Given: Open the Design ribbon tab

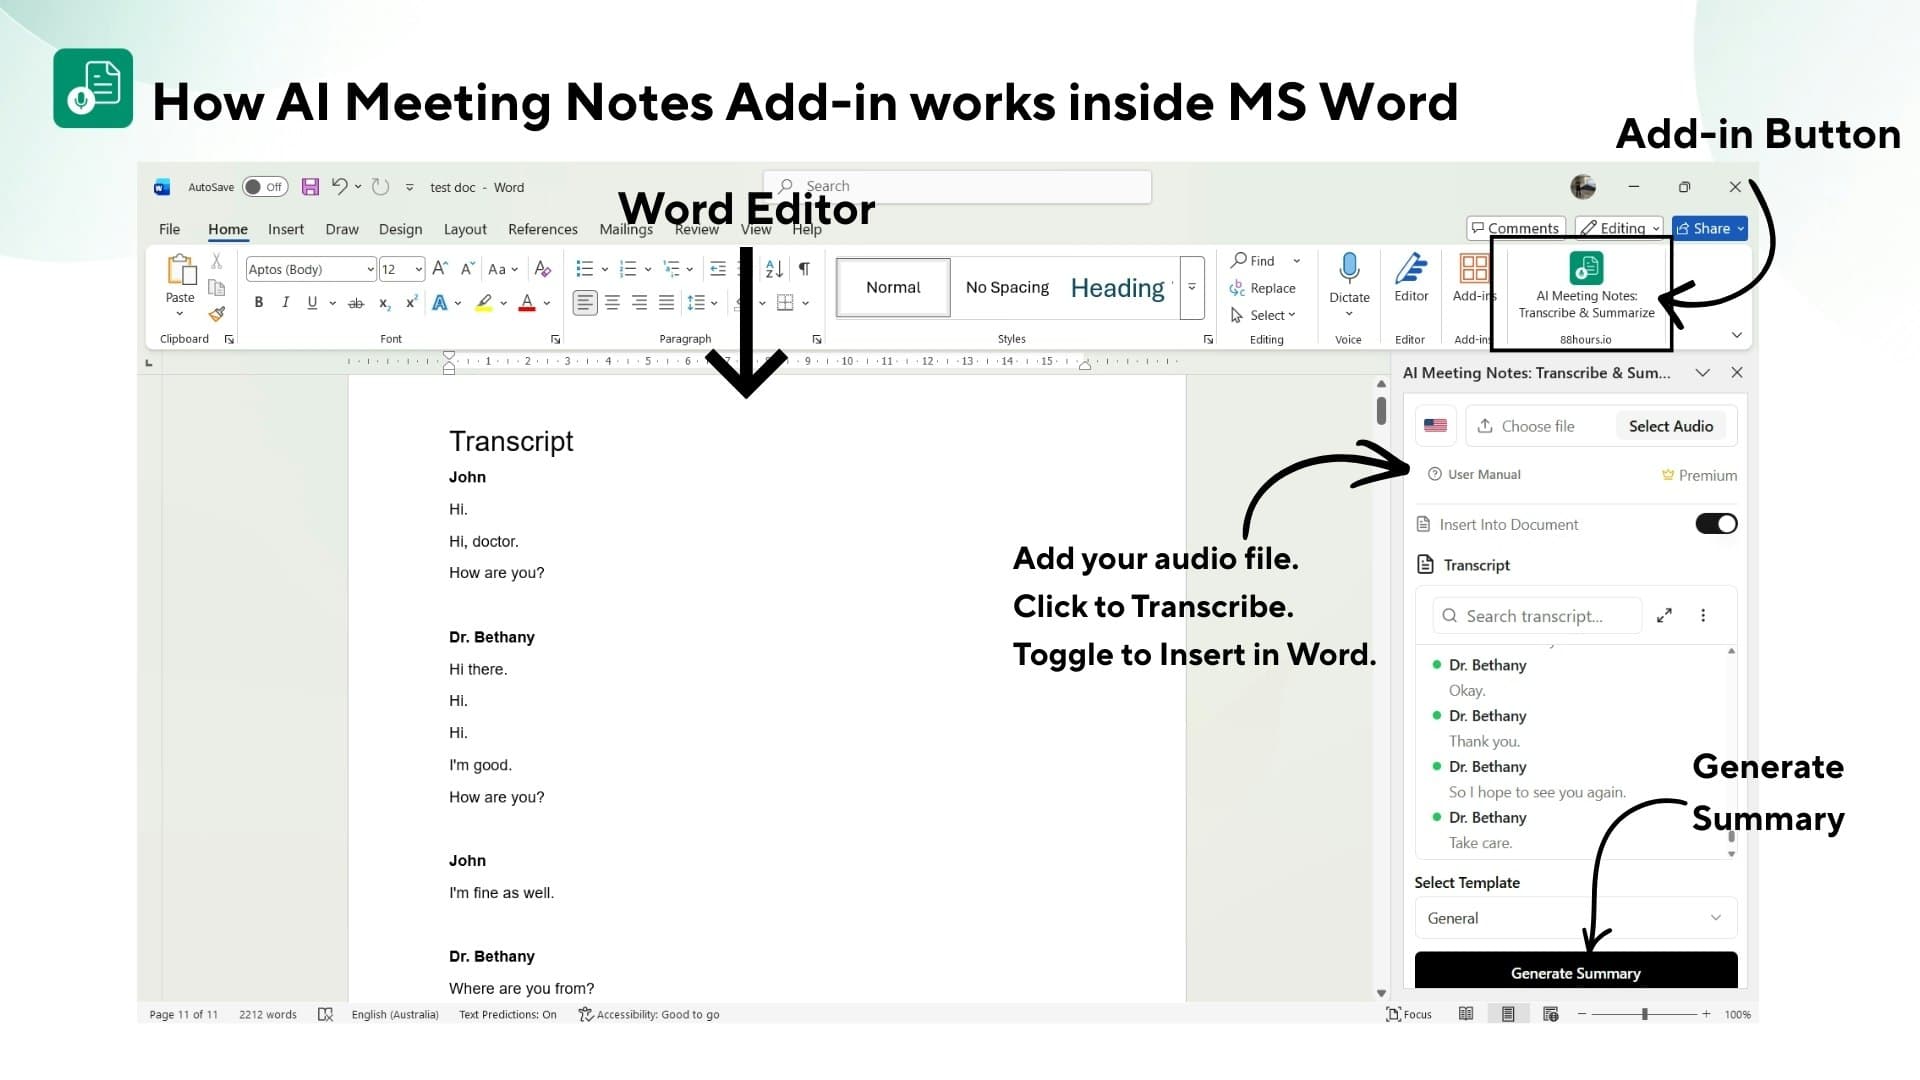Looking at the screenshot, I should click(399, 228).
